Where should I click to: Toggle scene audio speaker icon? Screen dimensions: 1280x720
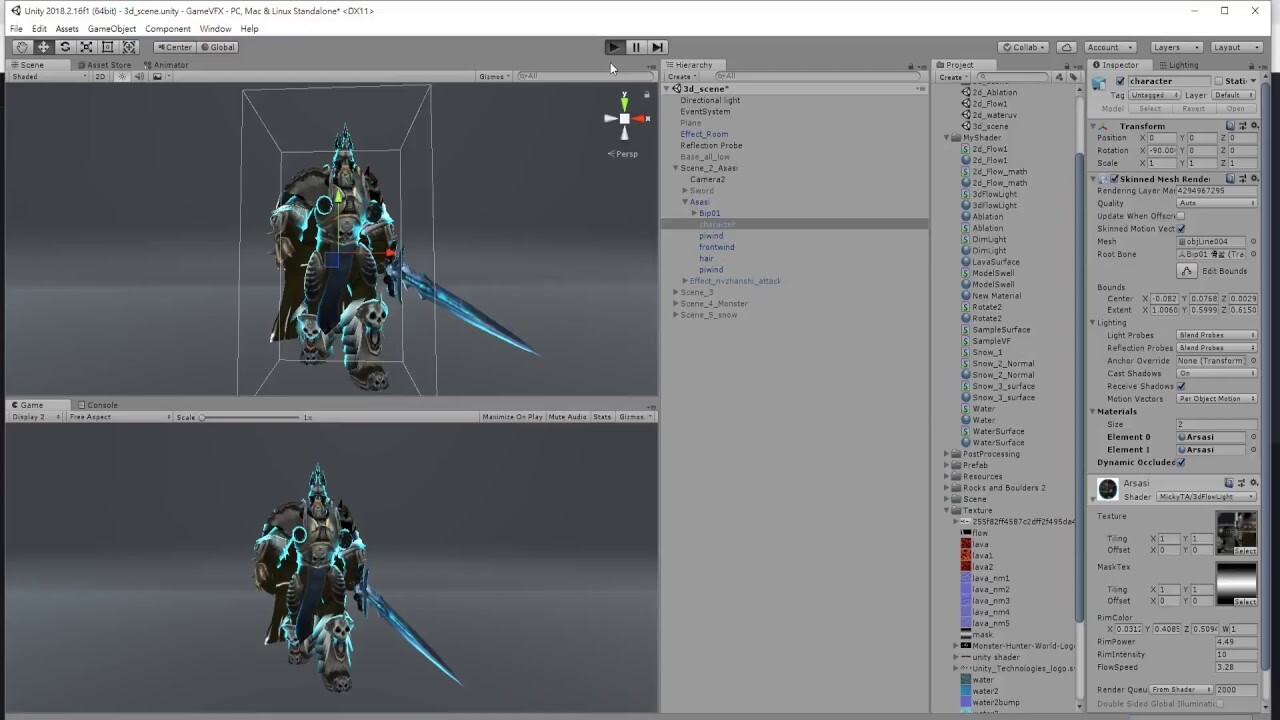click(140, 76)
